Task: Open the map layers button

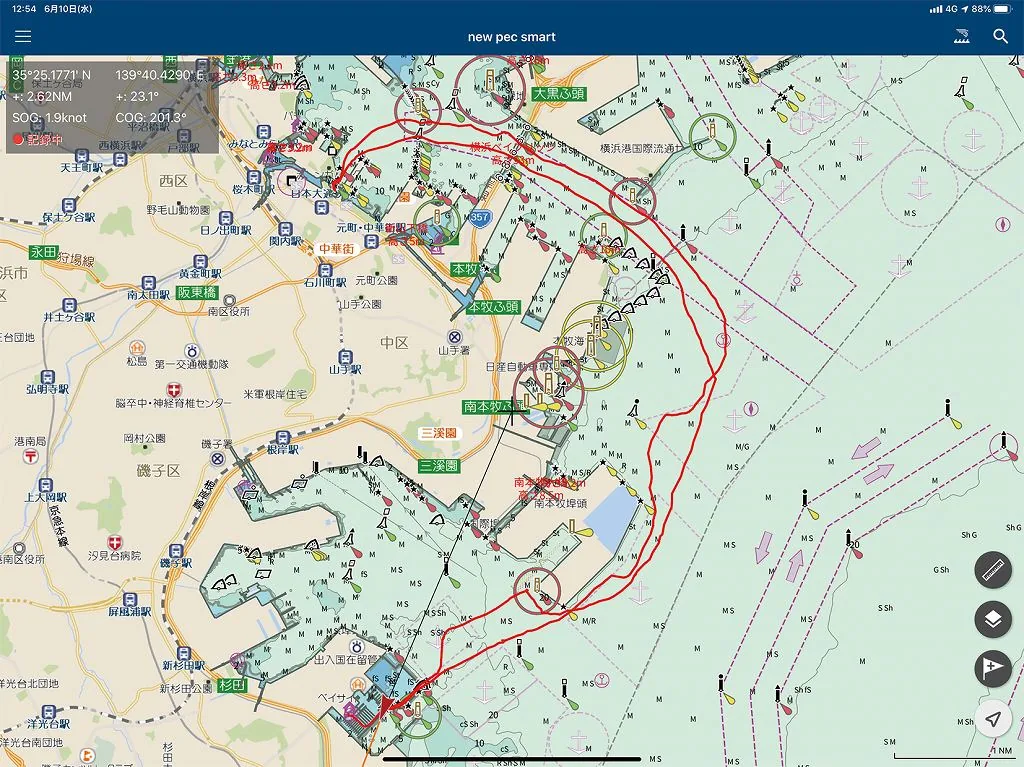Action: point(993,619)
